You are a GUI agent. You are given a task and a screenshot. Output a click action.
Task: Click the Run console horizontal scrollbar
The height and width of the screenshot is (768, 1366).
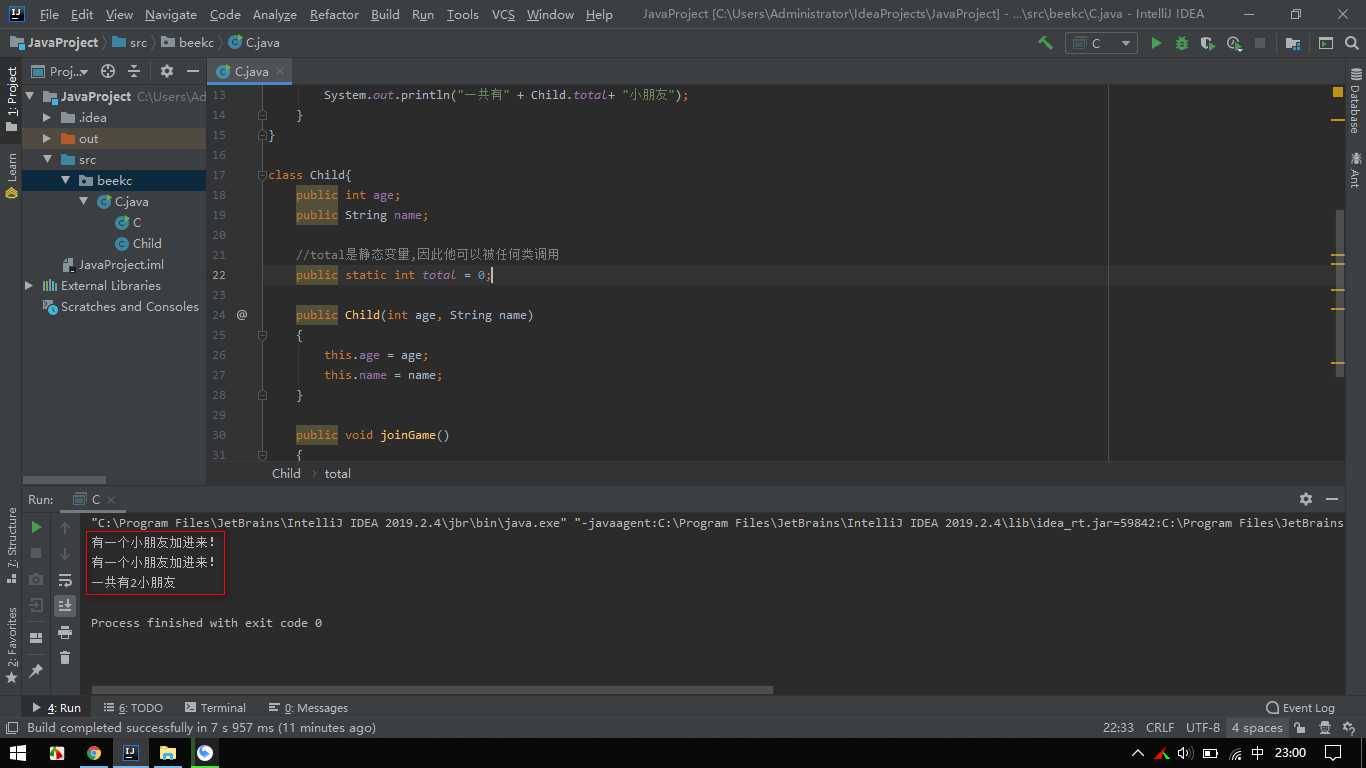[x=432, y=689]
